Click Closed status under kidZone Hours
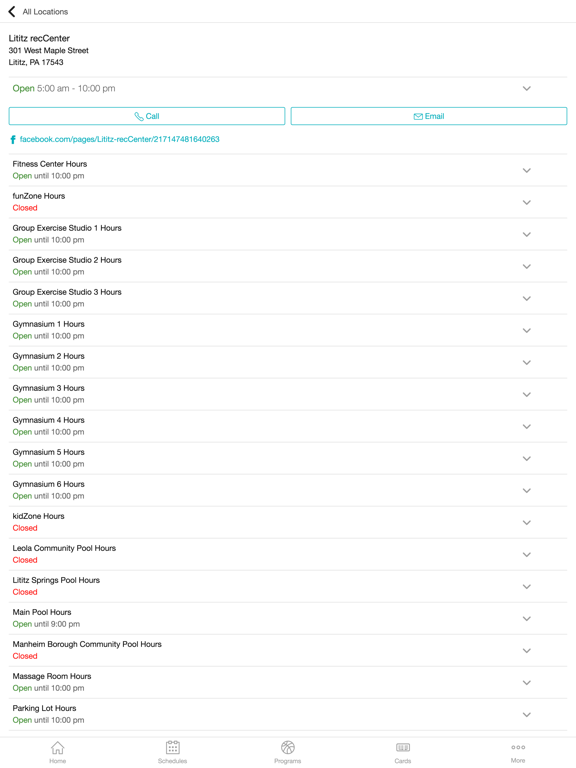The height and width of the screenshot is (768, 576). [25, 528]
